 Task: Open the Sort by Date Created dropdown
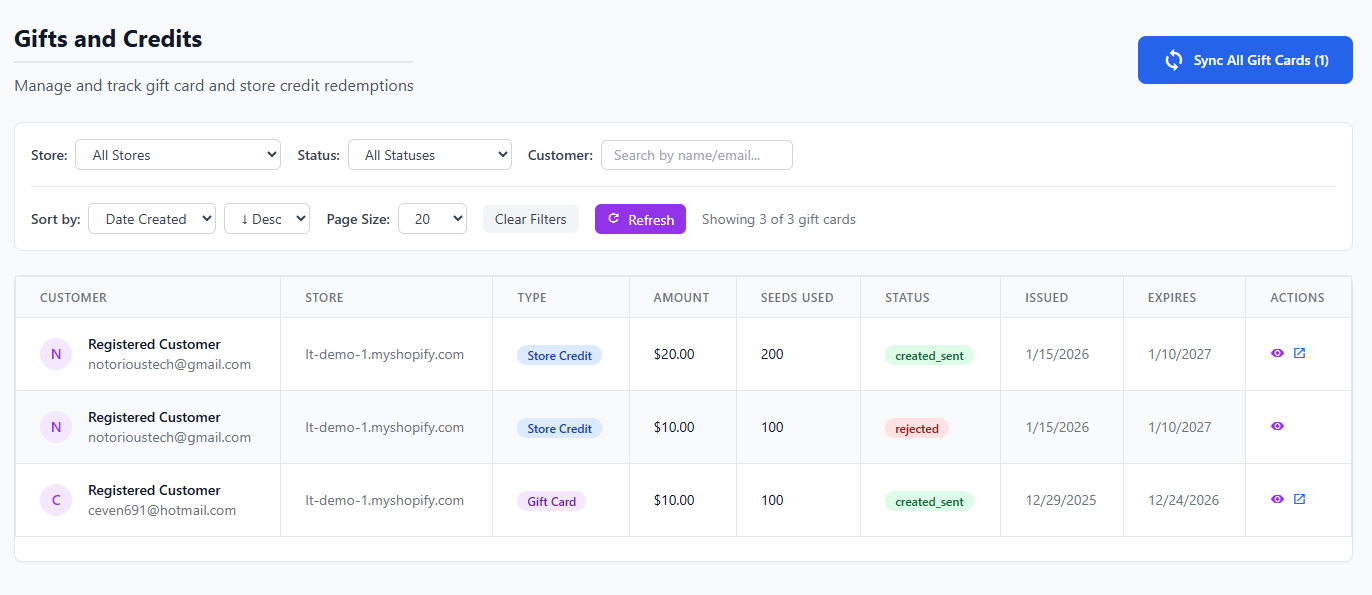[152, 219]
